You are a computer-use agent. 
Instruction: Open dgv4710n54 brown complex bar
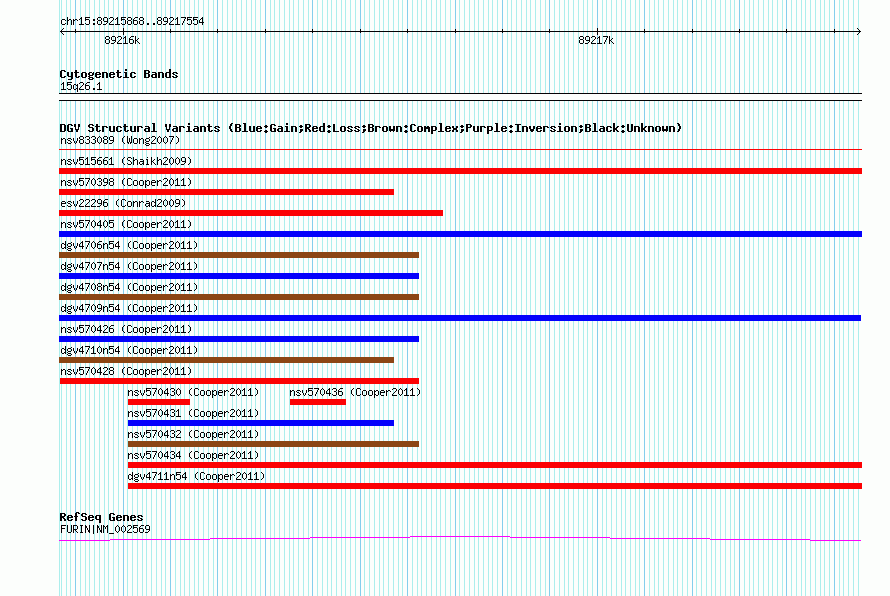pos(226,360)
